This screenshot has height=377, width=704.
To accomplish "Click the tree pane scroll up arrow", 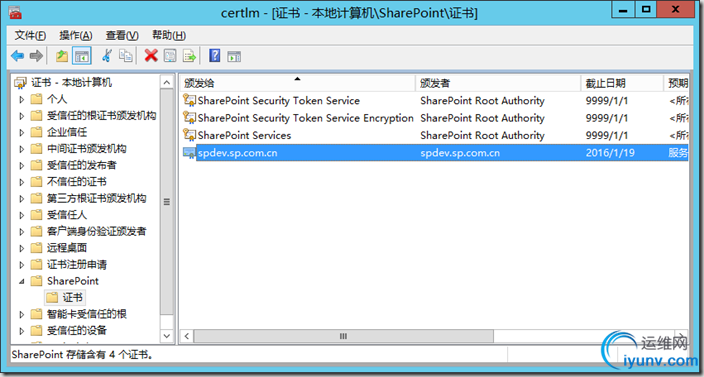I will pyautogui.click(x=167, y=83).
